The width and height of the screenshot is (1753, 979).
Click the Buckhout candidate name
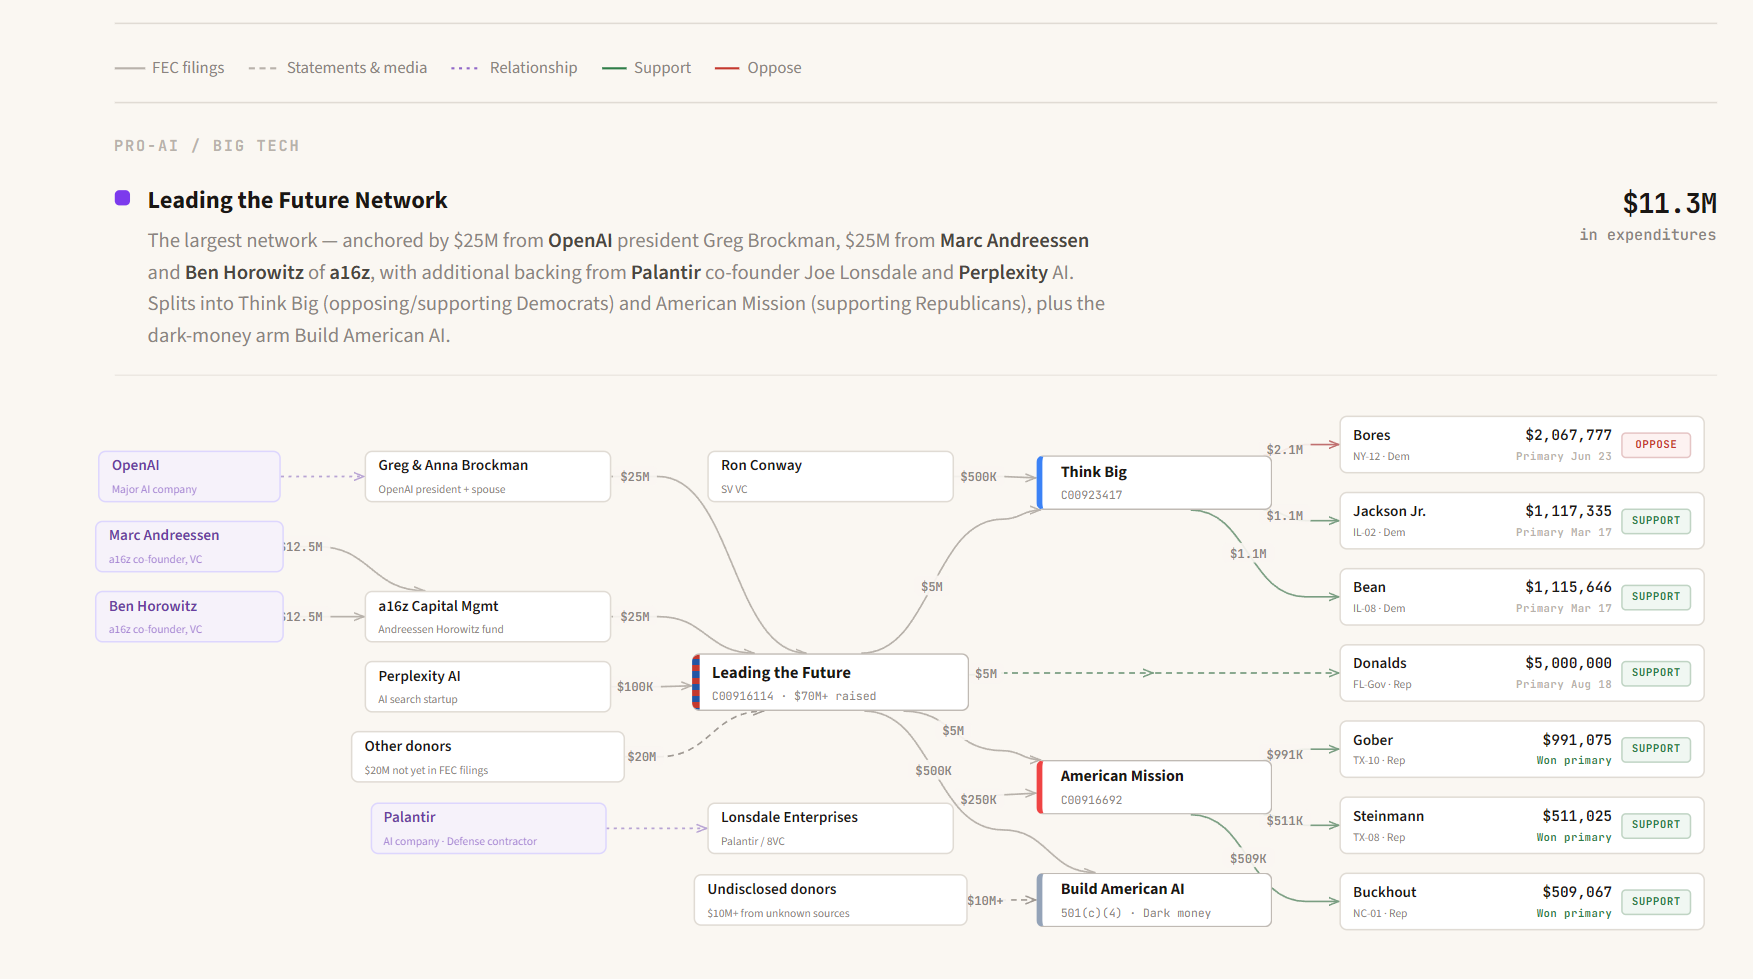1384,892
